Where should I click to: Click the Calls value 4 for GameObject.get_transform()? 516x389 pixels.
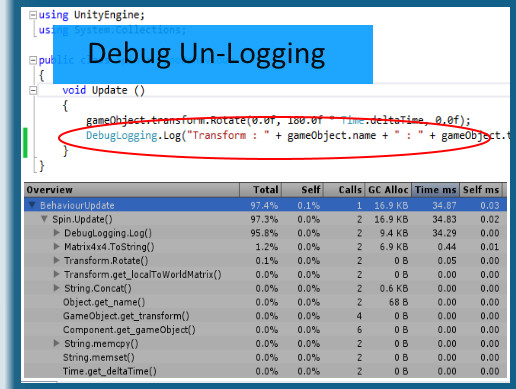pyautogui.click(x=359, y=316)
